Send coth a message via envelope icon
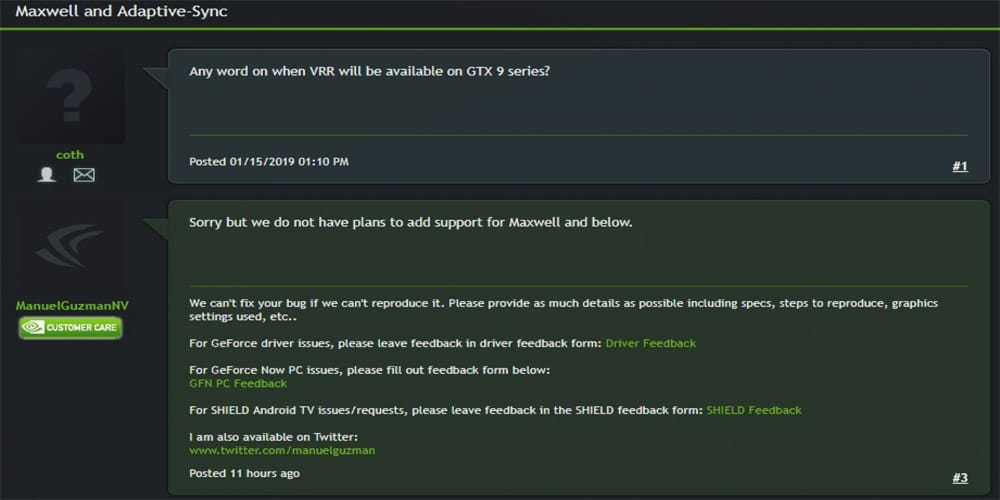This screenshot has width=1000, height=500. pyautogui.click(x=84, y=175)
